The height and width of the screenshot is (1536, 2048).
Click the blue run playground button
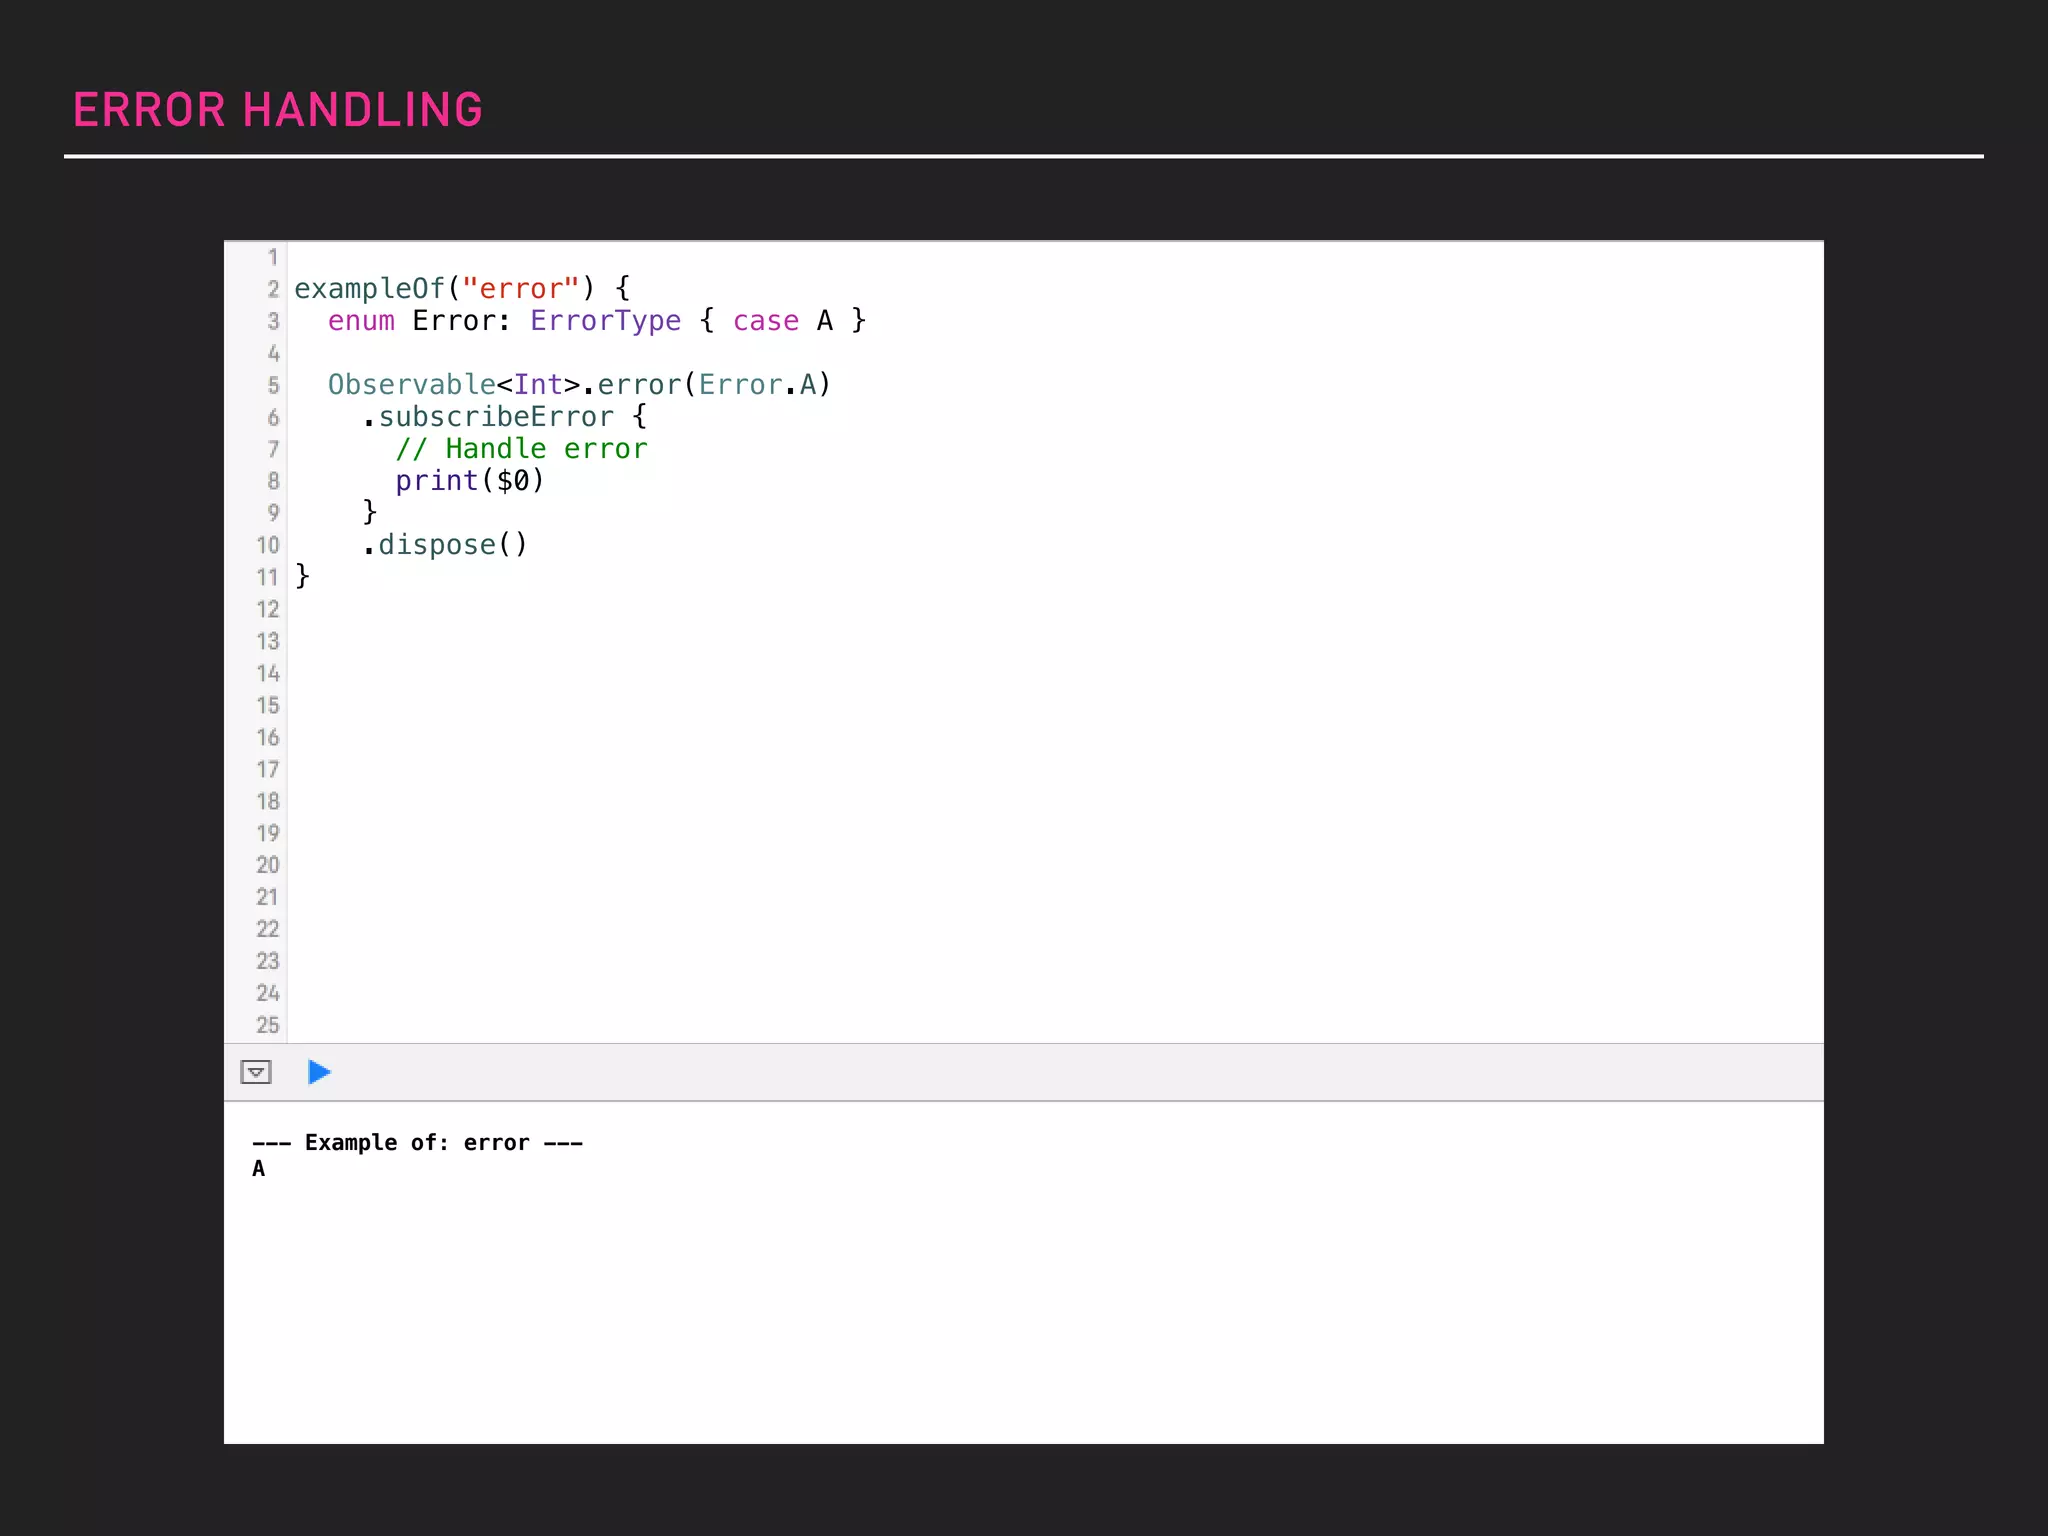pyautogui.click(x=319, y=1072)
